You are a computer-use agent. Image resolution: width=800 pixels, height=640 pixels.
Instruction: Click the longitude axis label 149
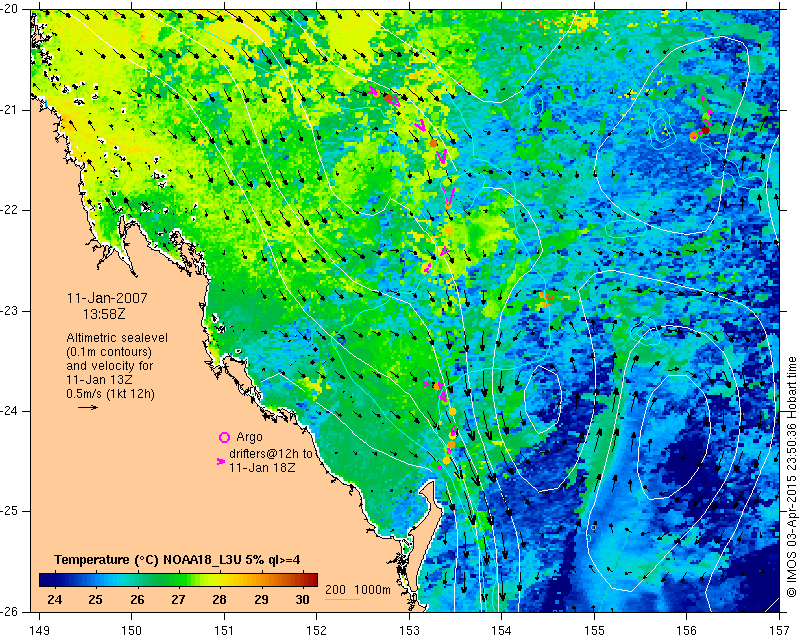pos(39,631)
